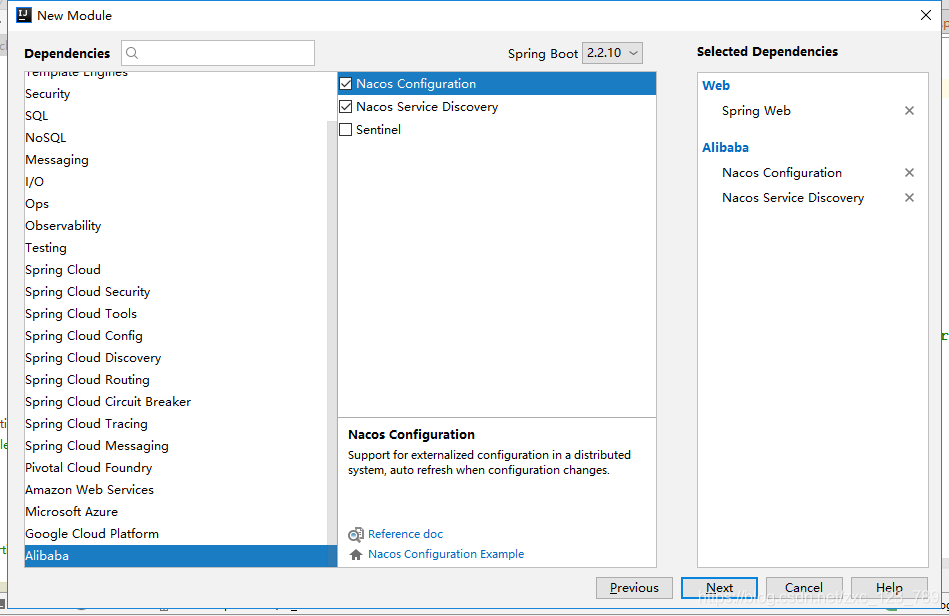Screen dimensions: 949x616
Task: Select the Spring Cloud Security category
Action: pos(176,292)
